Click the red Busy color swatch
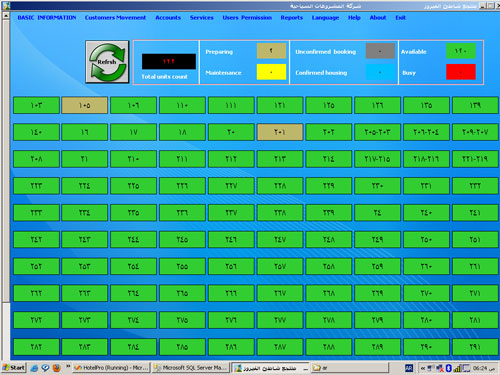The width and height of the screenshot is (500, 375). point(461,72)
